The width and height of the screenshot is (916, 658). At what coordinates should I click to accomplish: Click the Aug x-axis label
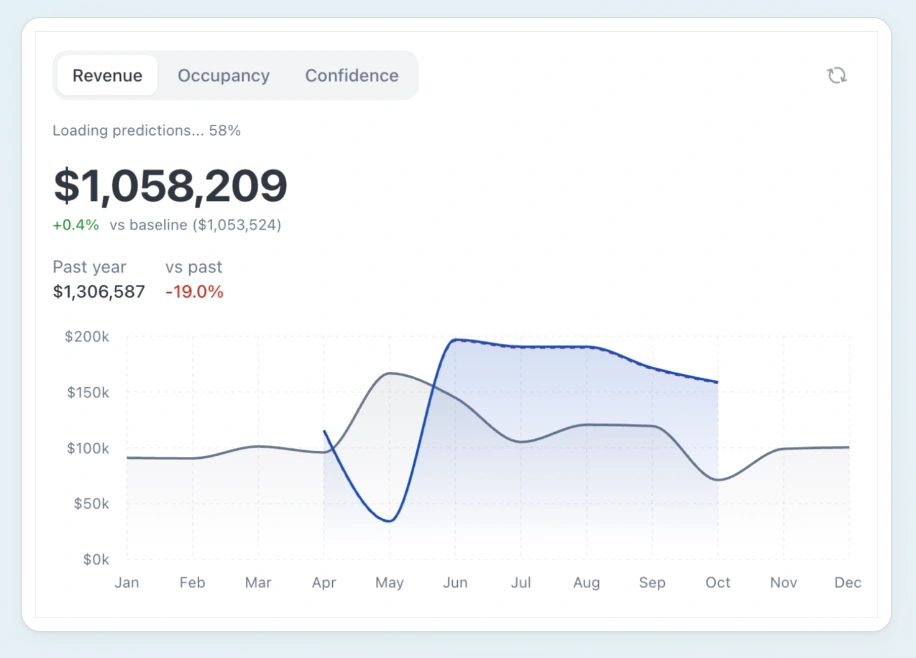coord(587,583)
